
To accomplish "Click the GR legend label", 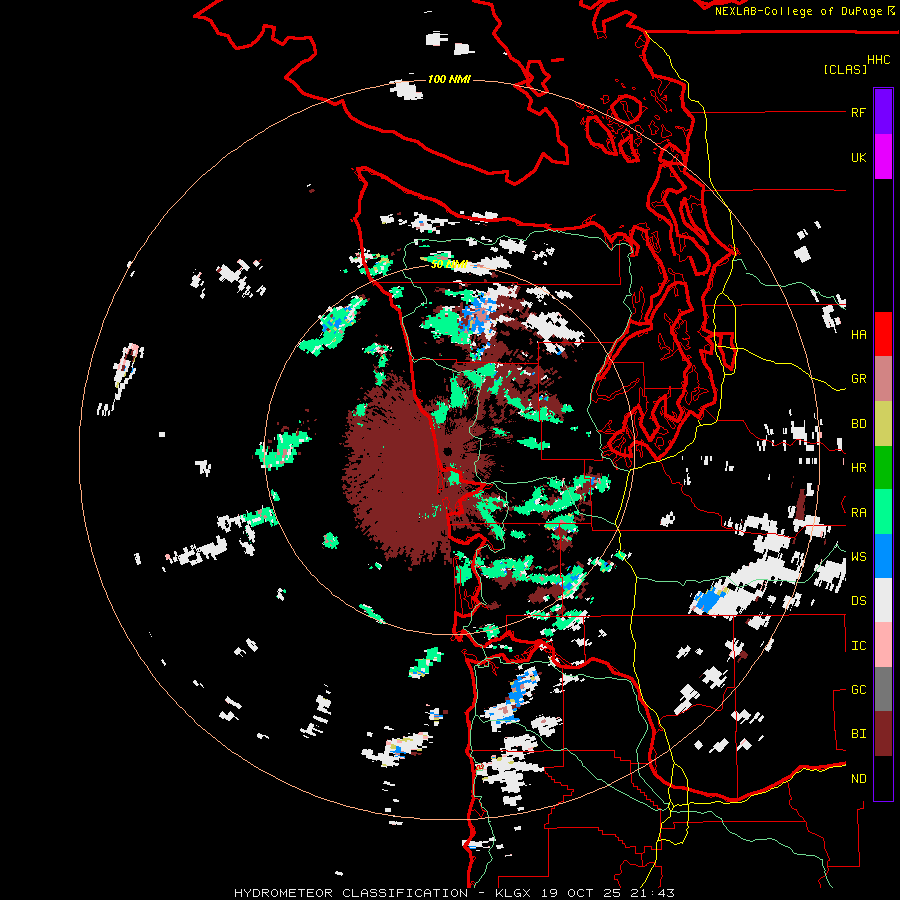I will (858, 379).
